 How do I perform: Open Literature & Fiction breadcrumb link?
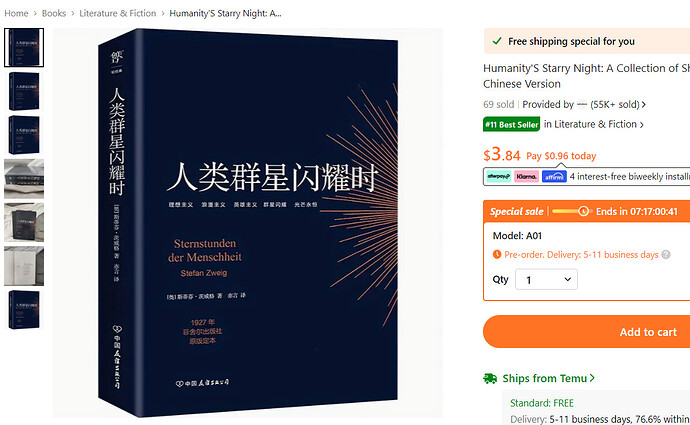pyautogui.click(x=117, y=14)
